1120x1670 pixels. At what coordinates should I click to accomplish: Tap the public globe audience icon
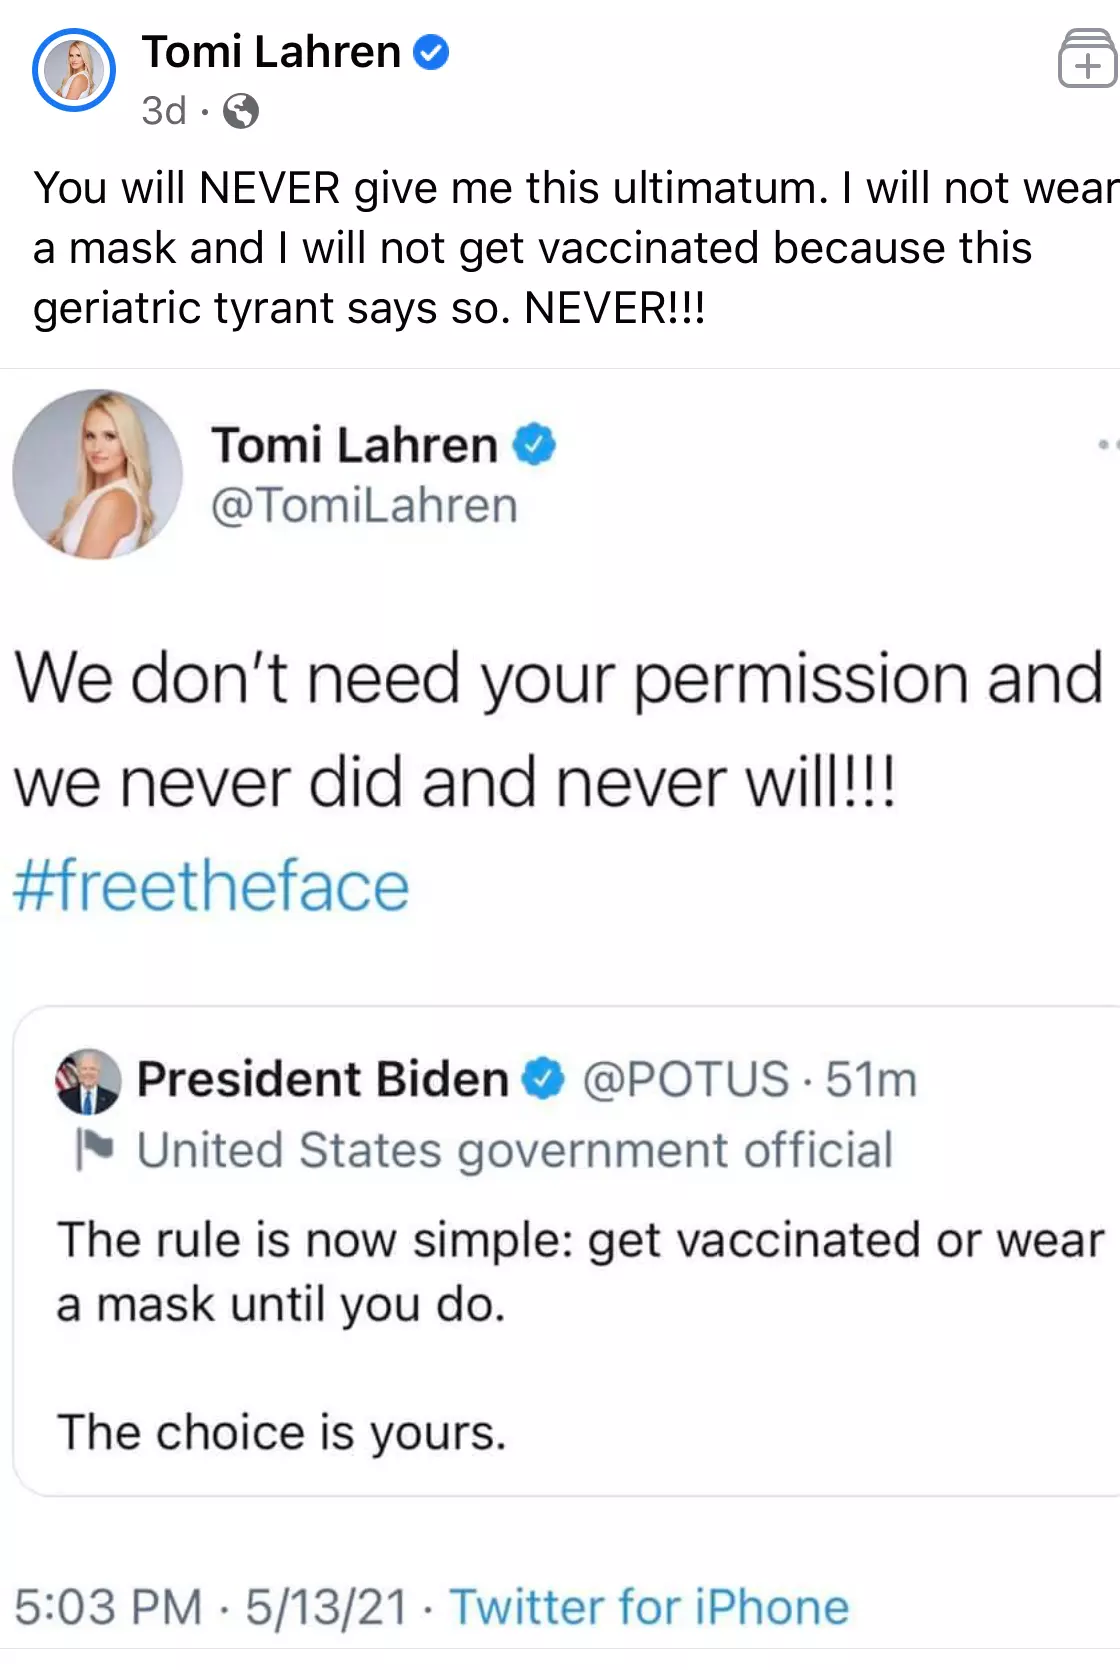click(x=241, y=111)
